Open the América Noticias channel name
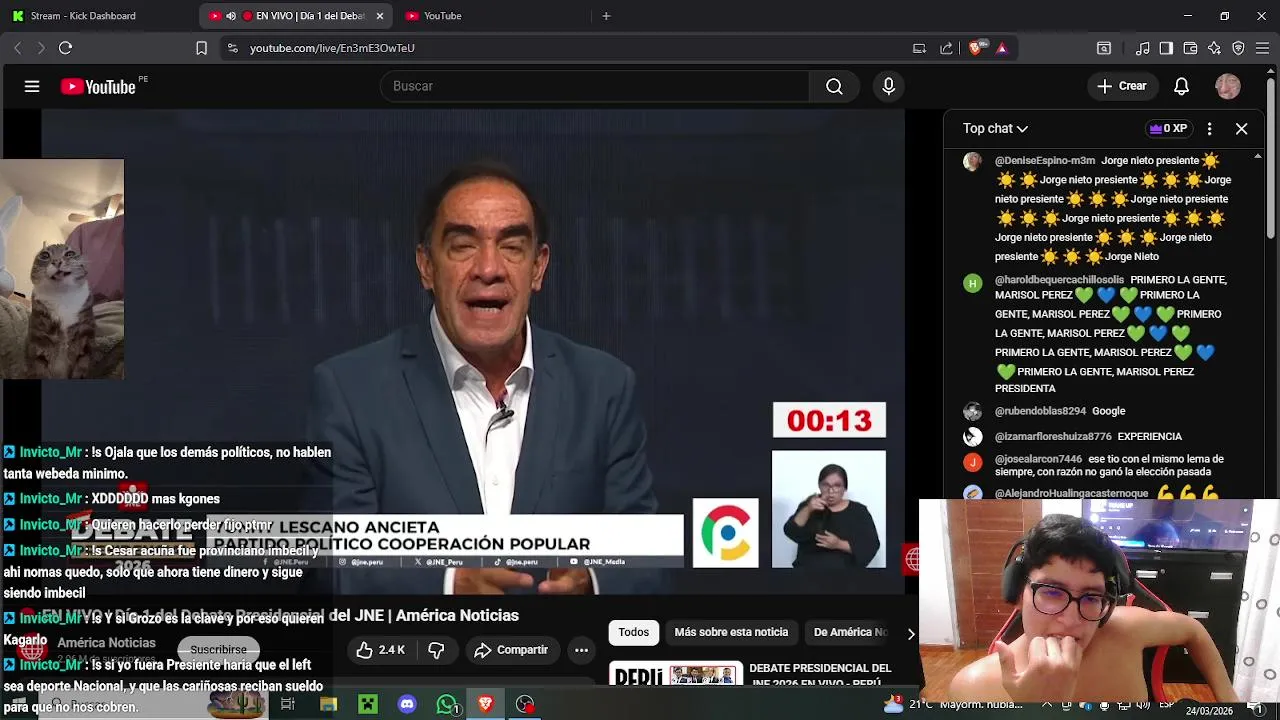Screen dimensions: 1280x720 click(x=106, y=643)
